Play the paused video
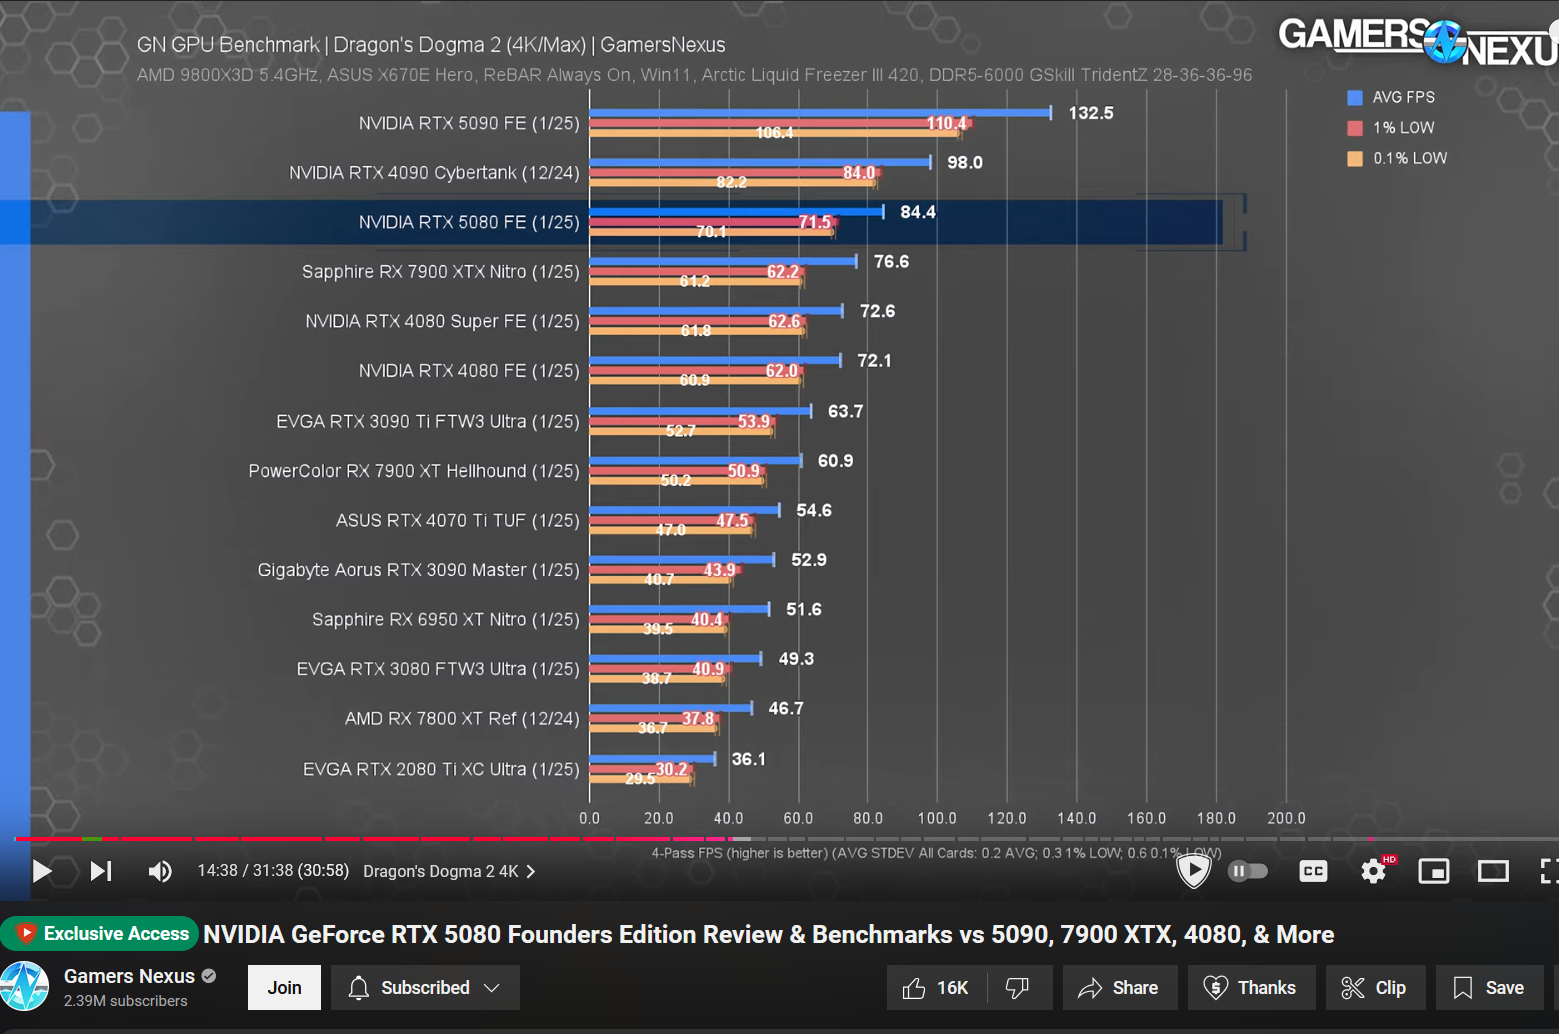The image size is (1559, 1034). coord(41,871)
